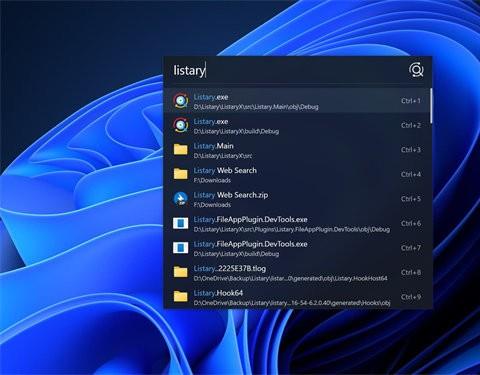Click F:\Downloads path under Listary Web Search folder

click(212, 180)
